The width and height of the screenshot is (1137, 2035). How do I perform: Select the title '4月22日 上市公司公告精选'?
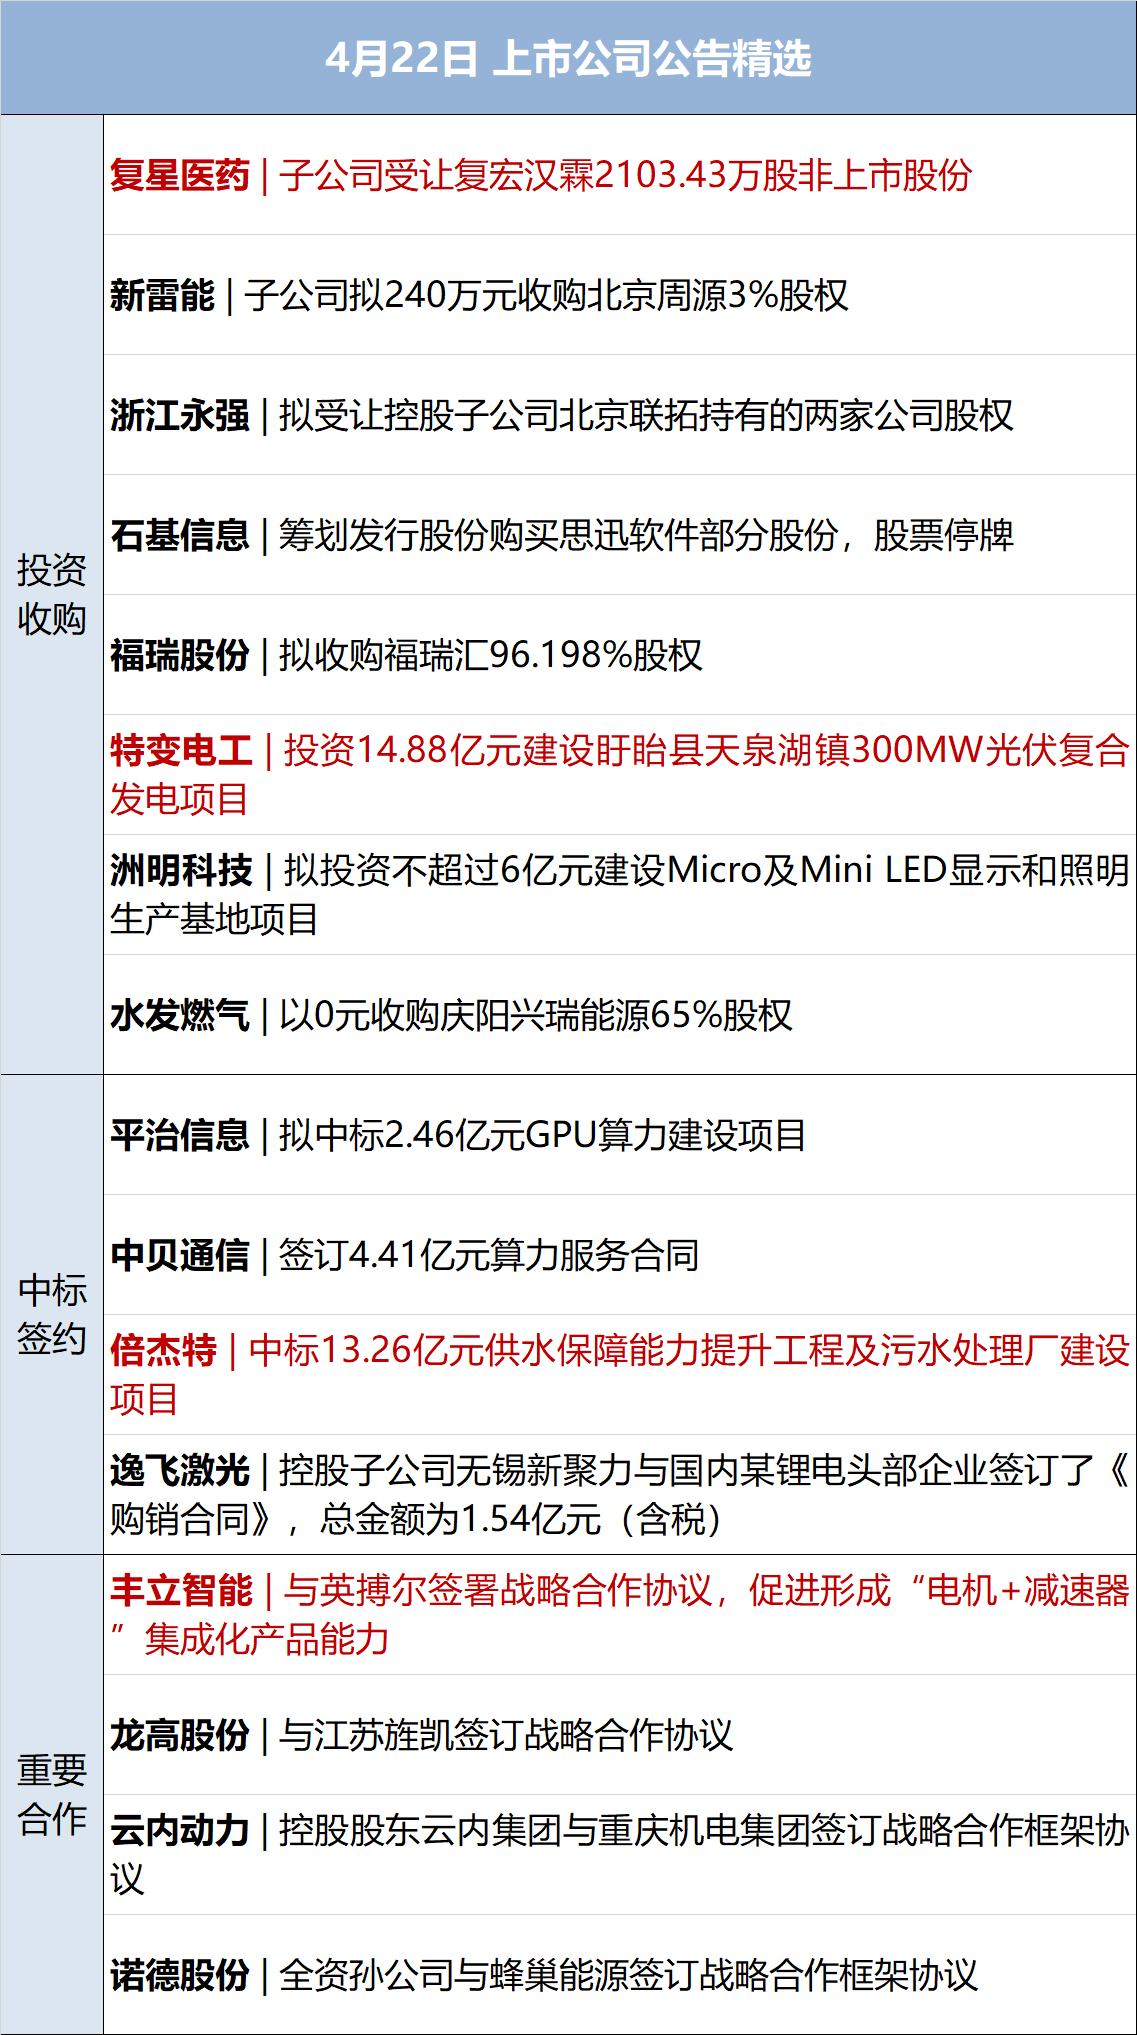568,58
